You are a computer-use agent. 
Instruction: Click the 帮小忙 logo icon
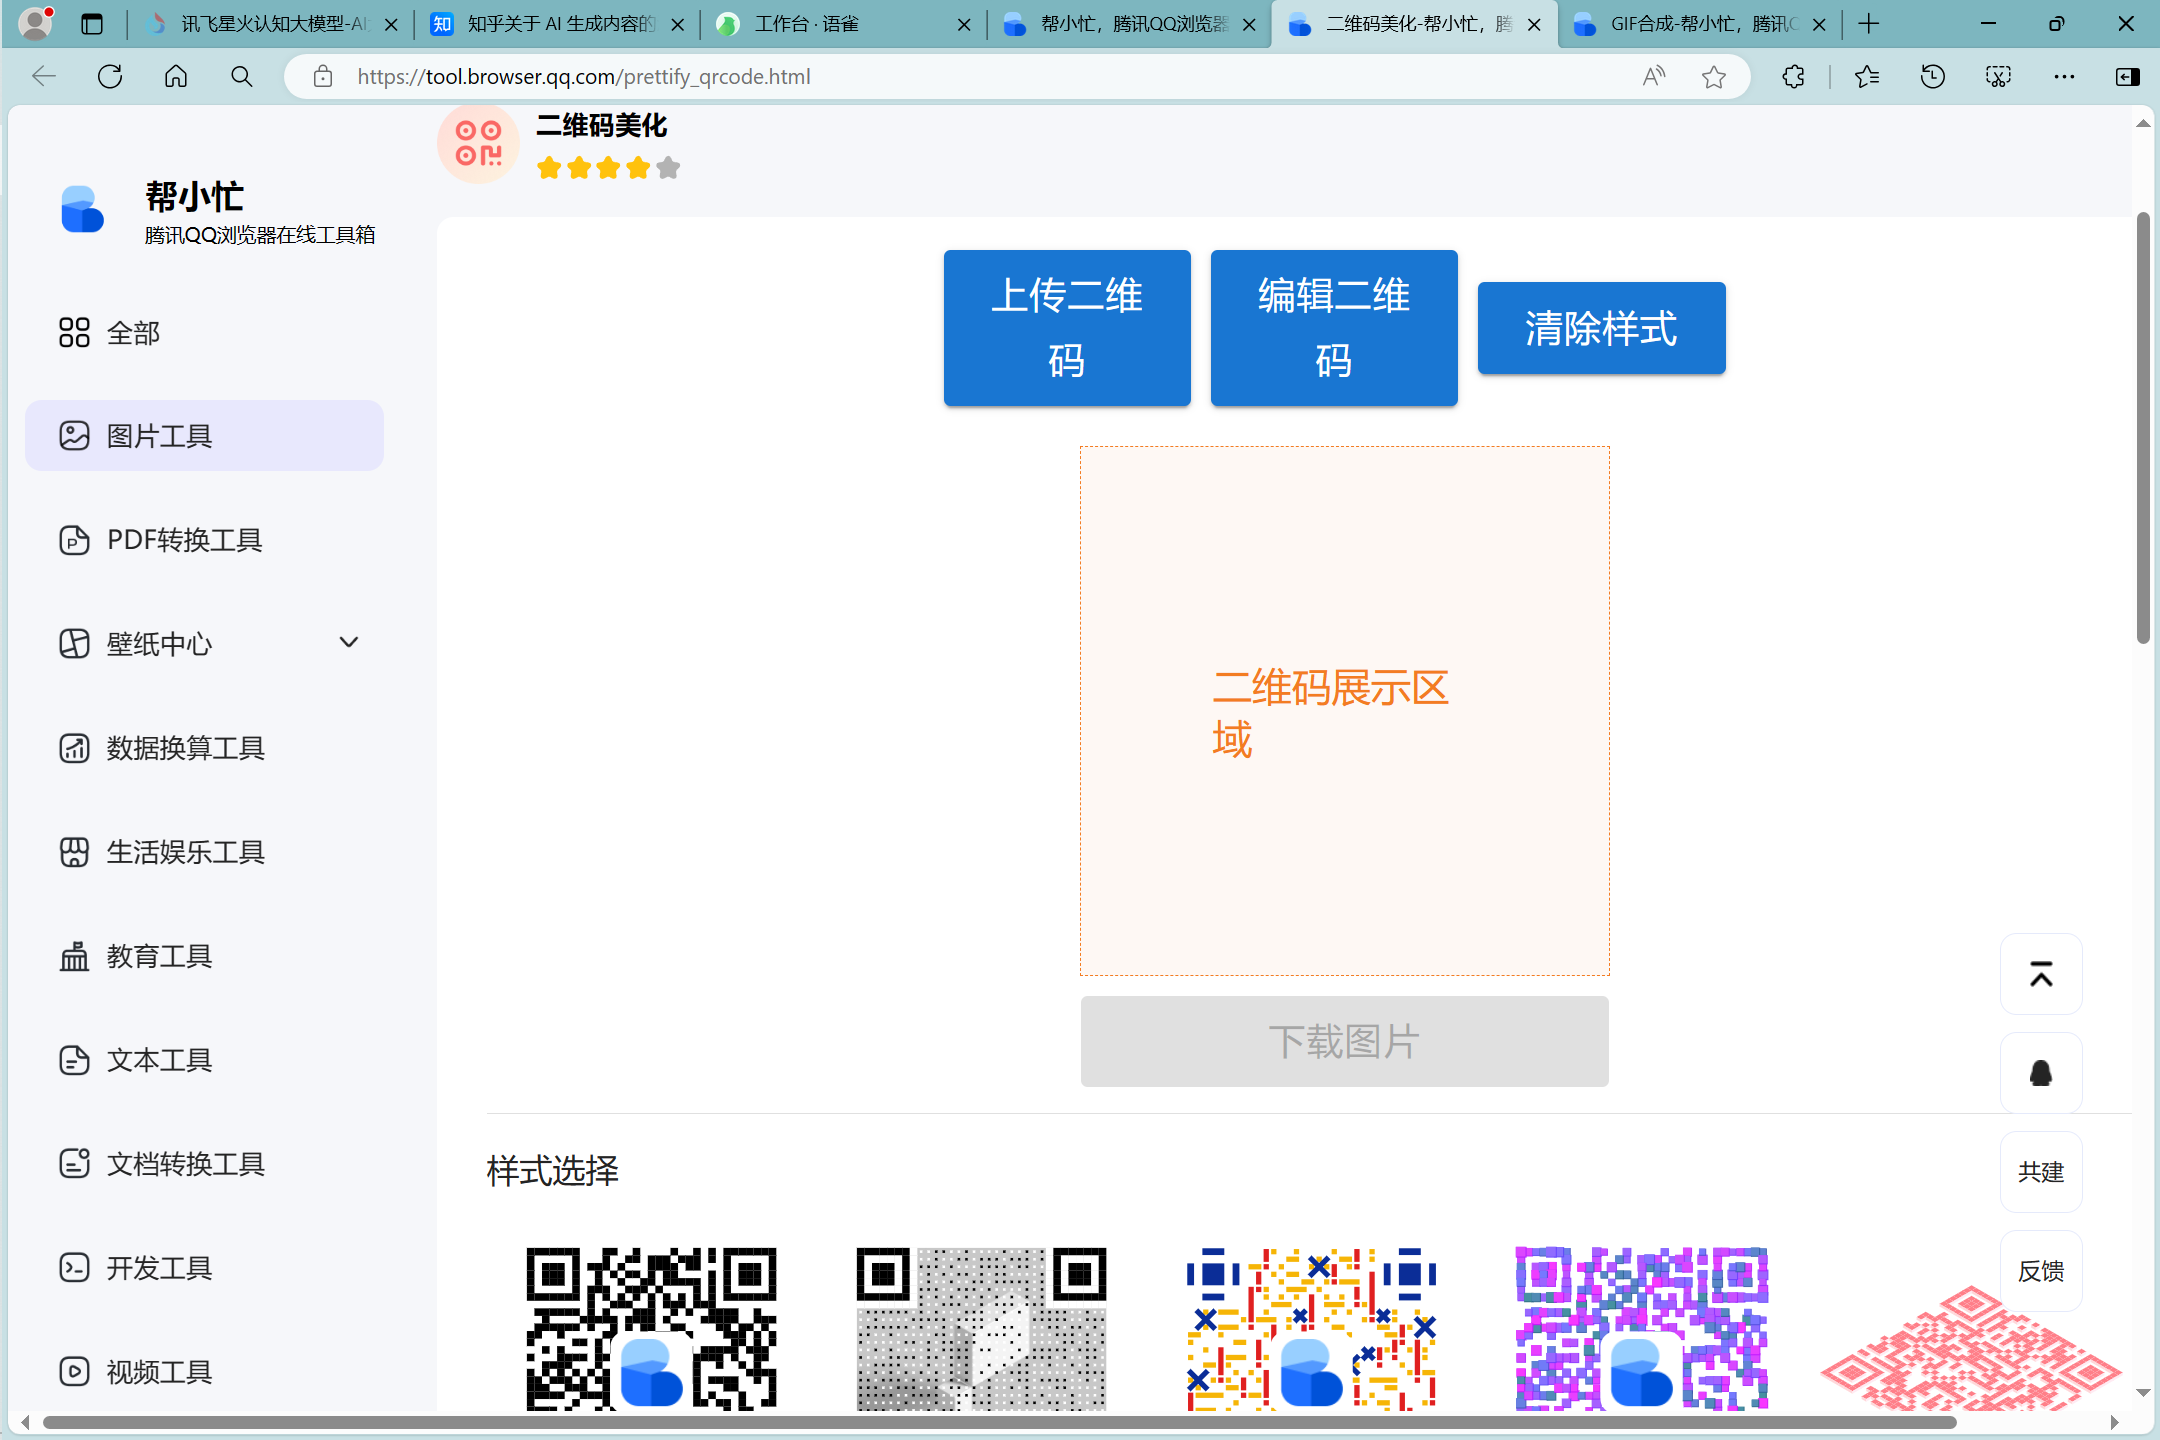point(82,209)
